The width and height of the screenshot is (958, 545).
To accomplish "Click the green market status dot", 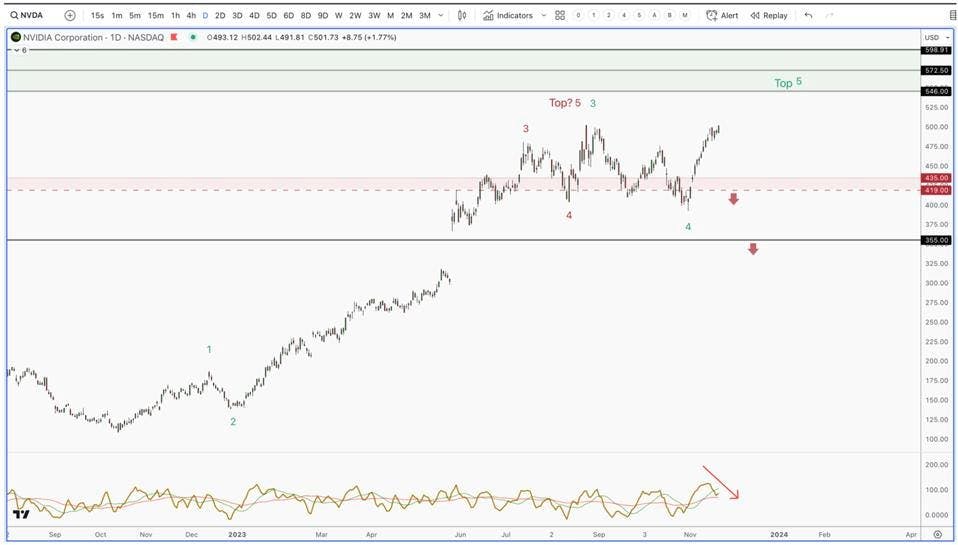I will point(193,37).
